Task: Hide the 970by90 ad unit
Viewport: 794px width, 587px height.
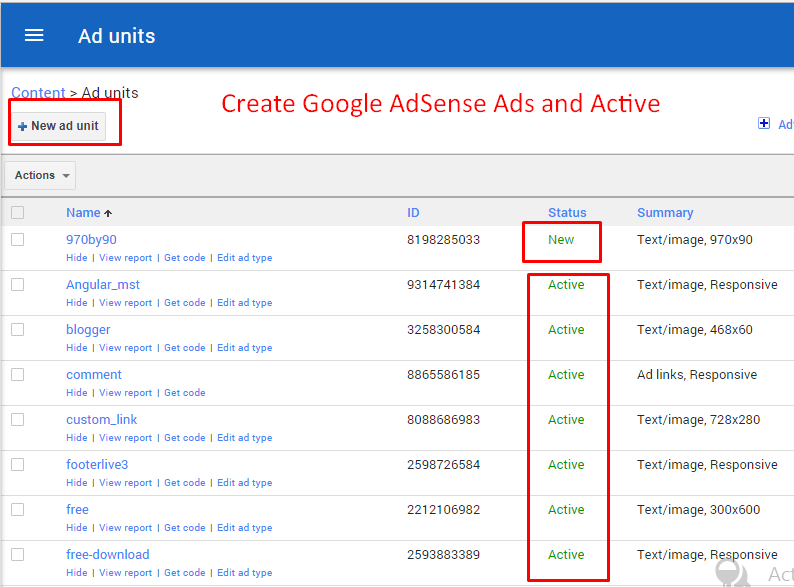Action: [x=76, y=258]
